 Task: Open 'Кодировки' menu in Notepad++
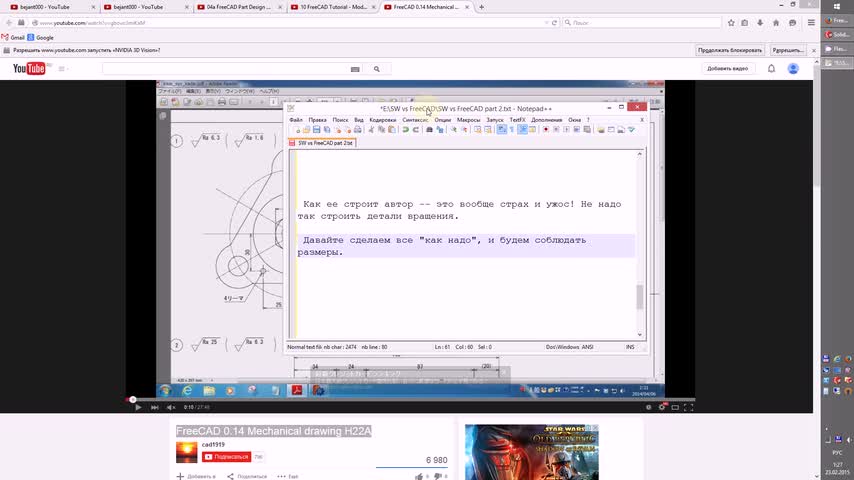[x=382, y=120]
